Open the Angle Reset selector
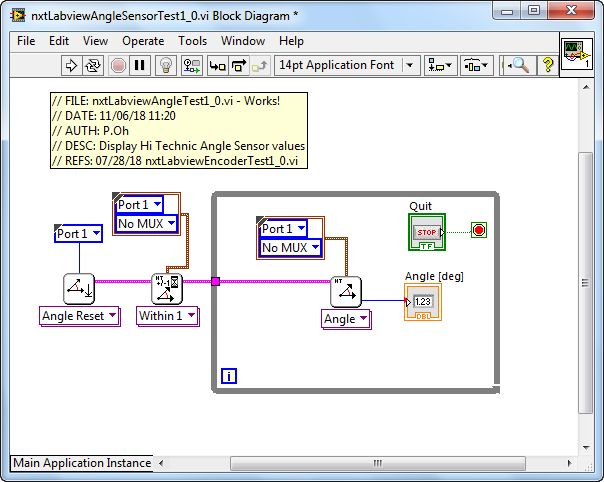 [x=80, y=316]
